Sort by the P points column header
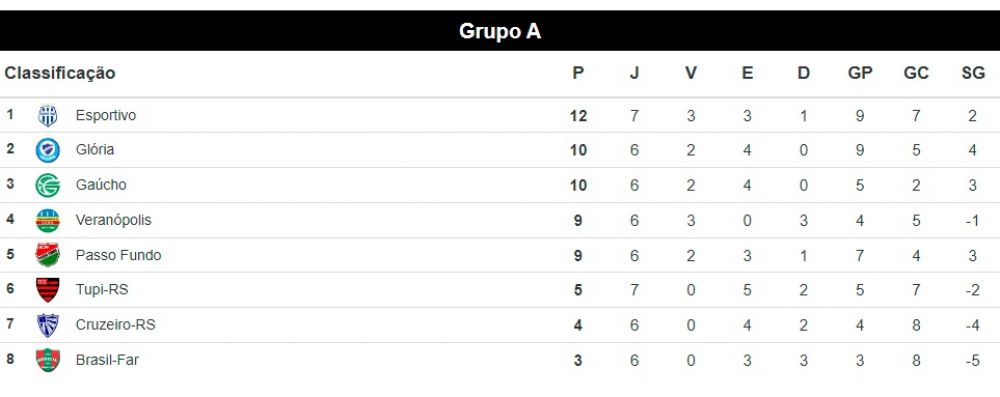Image resolution: width=1000 pixels, height=397 pixels. tap(578, 73)
